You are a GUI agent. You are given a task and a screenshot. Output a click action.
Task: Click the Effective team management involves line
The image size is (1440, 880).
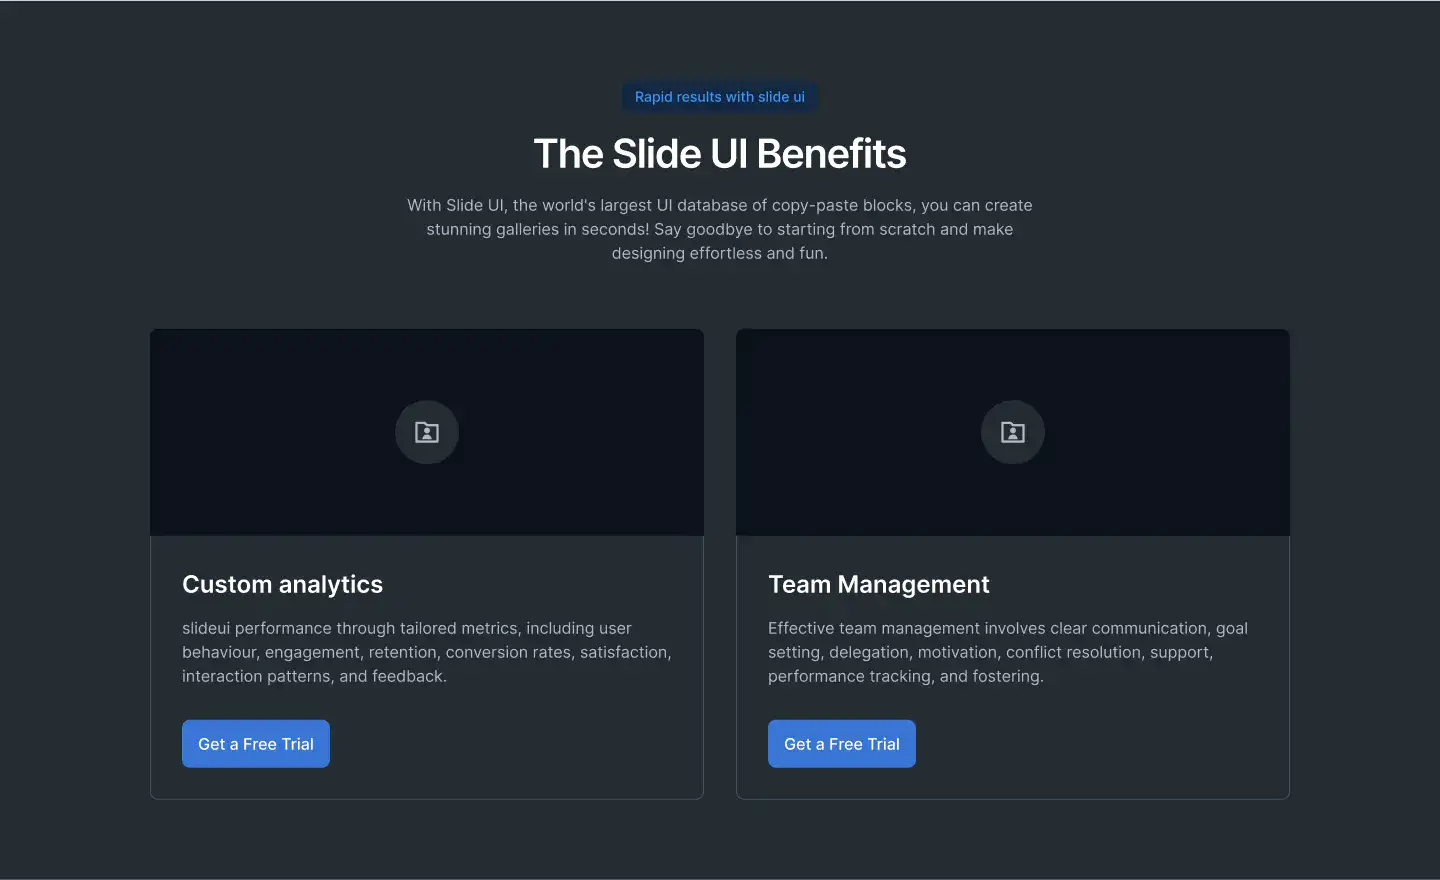click(x=1008, y=628)
